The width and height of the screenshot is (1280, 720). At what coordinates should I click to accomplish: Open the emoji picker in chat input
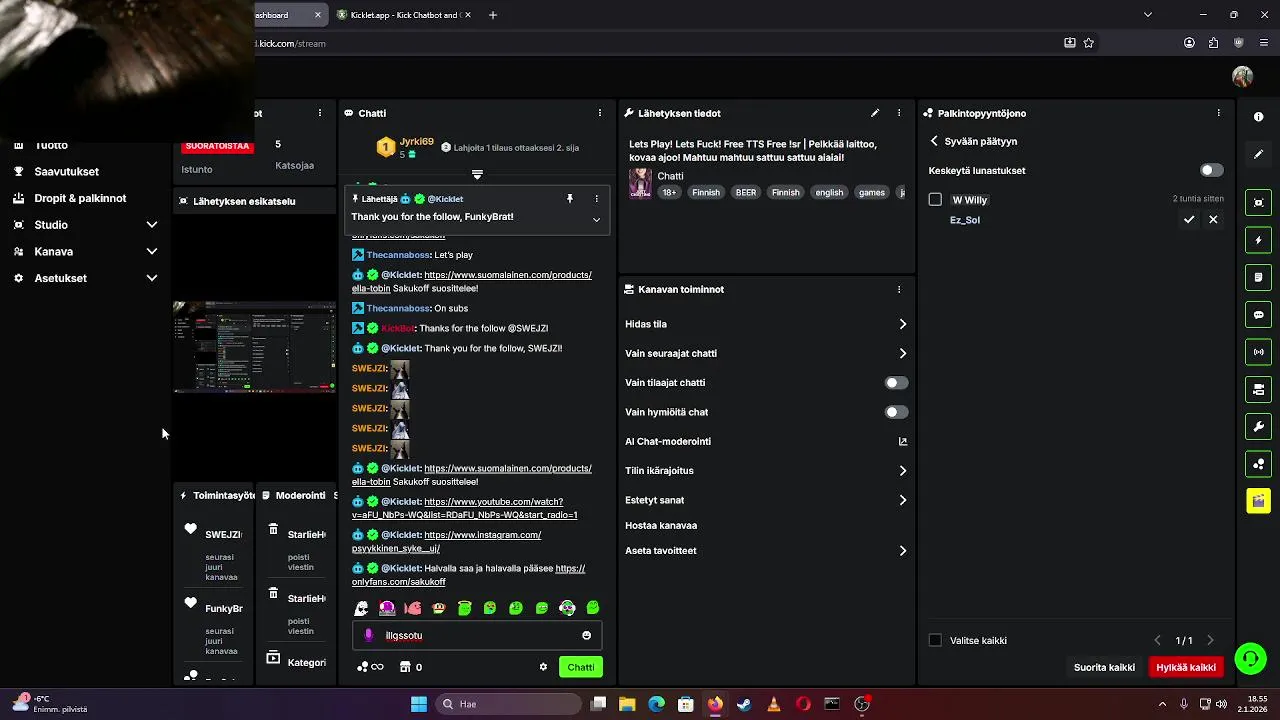[586, 635]
